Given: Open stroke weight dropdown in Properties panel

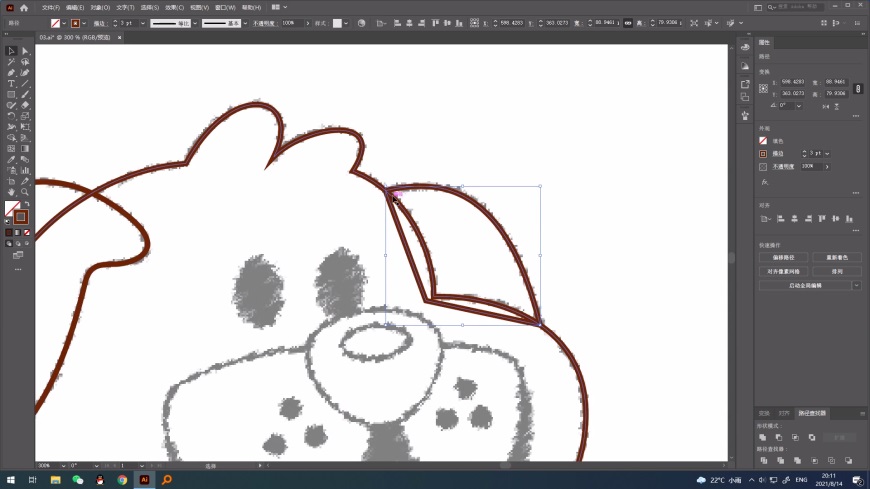Looking at the screenshot, I should [x=827, y=154].
